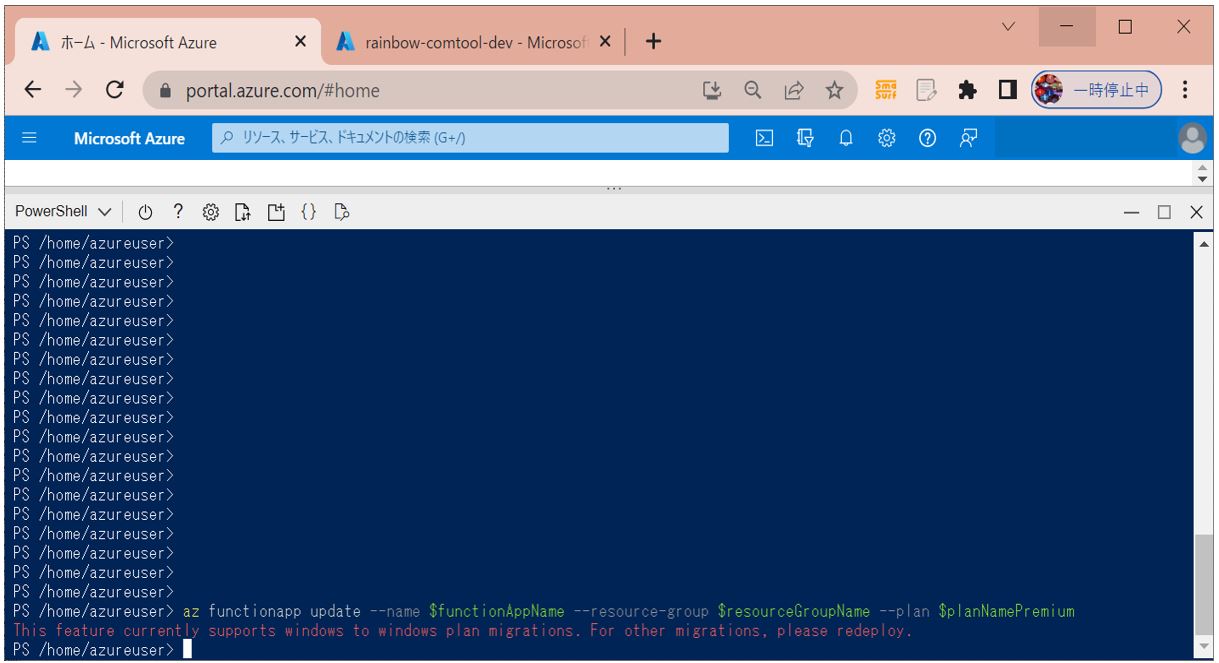Image resolution: width=1219 pixels, height=663 pixels.
Task: Click the Microsoft Azure home link
Action: coord(129,139)
